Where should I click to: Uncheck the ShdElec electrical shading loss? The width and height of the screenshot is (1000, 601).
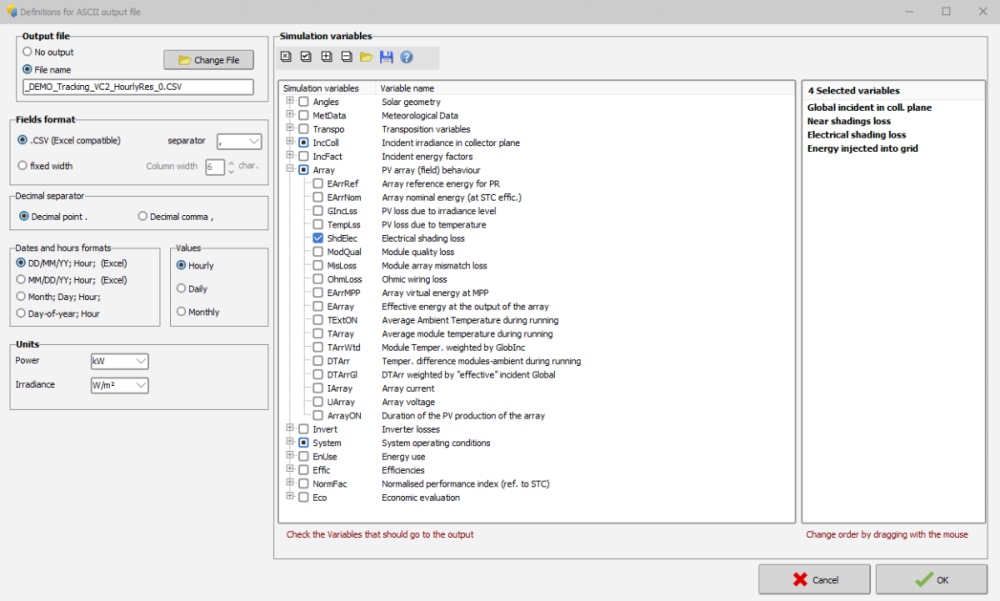pos(318,239)
